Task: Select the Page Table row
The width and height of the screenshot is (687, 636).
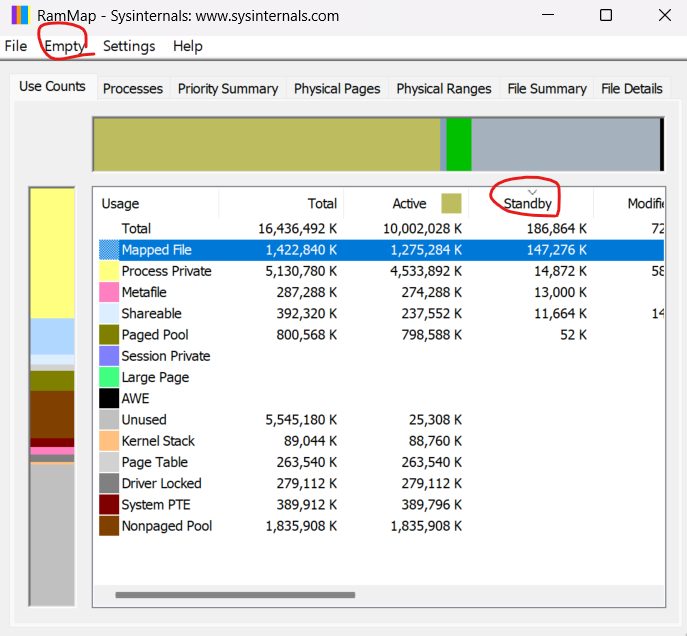Action: point(379,462)
